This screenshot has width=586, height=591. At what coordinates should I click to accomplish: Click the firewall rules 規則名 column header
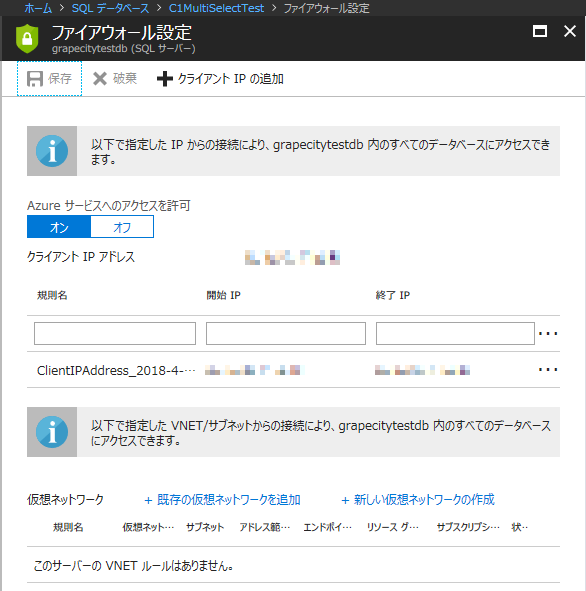click(52, 295)
